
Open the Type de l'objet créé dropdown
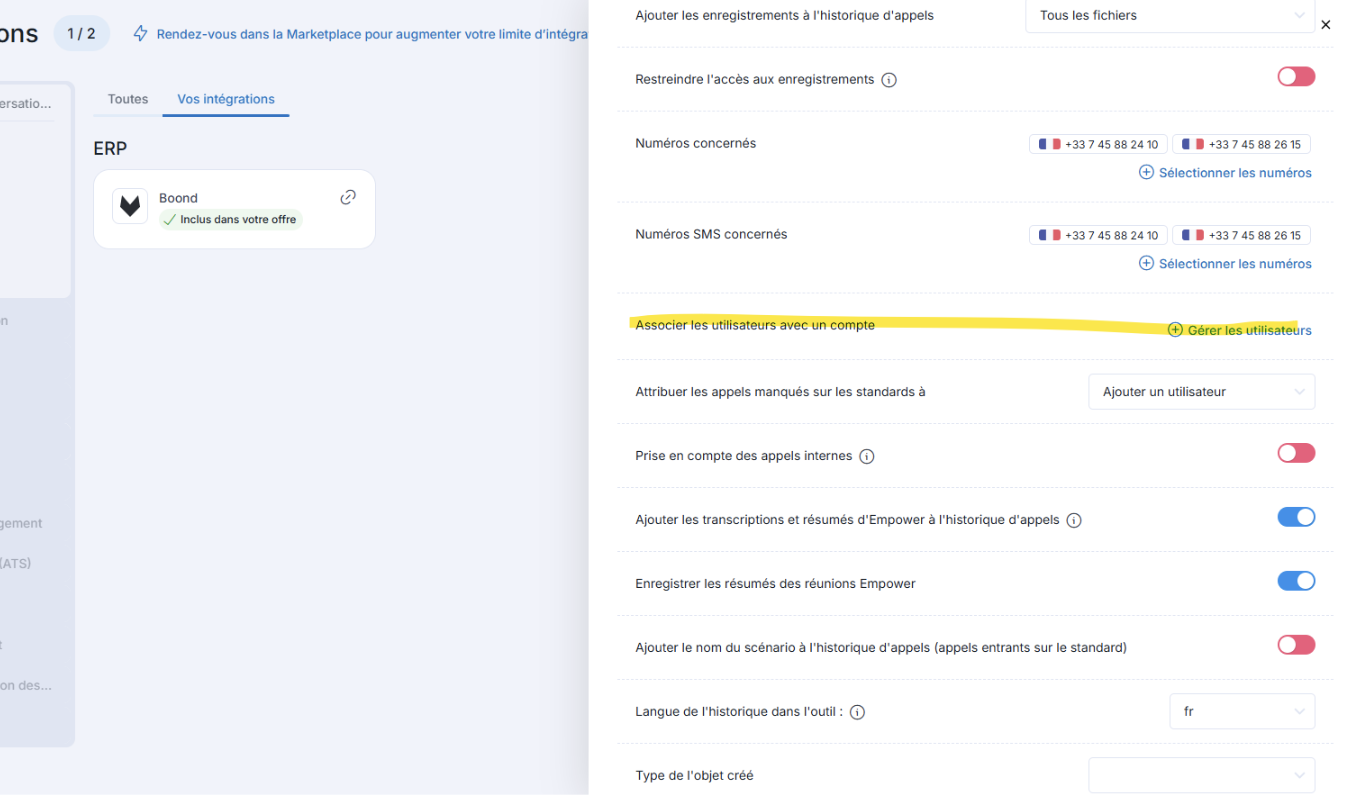[1201, 775]
